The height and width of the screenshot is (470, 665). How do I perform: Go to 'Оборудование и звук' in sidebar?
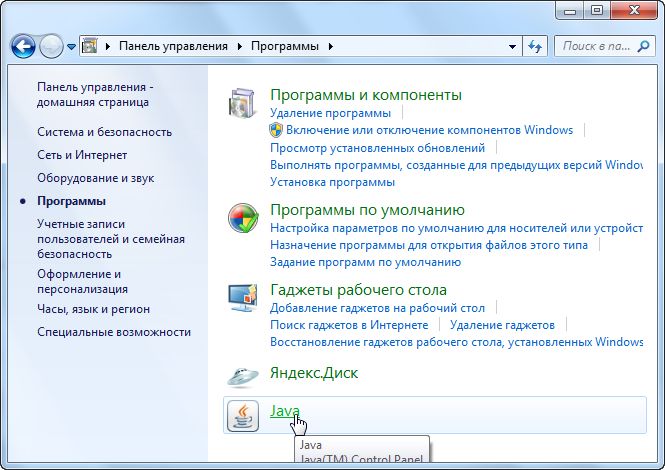pos(96,178)
